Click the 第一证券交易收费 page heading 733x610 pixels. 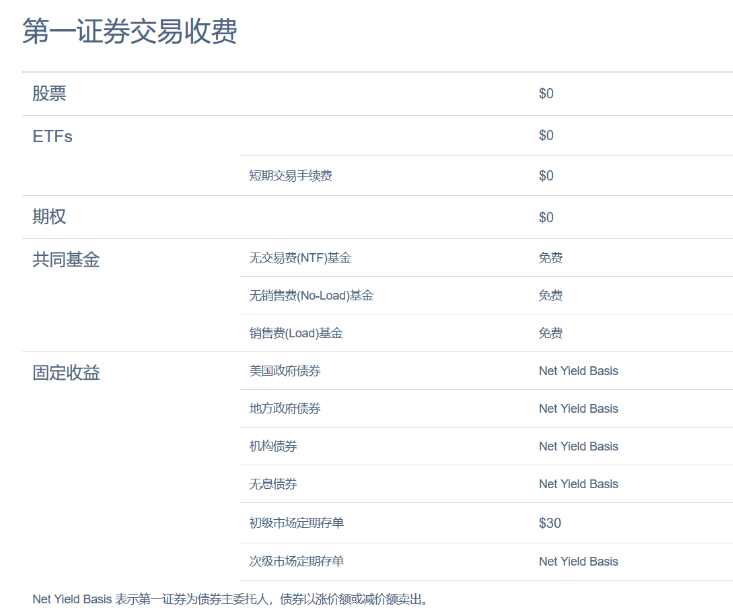coord(130,32)
